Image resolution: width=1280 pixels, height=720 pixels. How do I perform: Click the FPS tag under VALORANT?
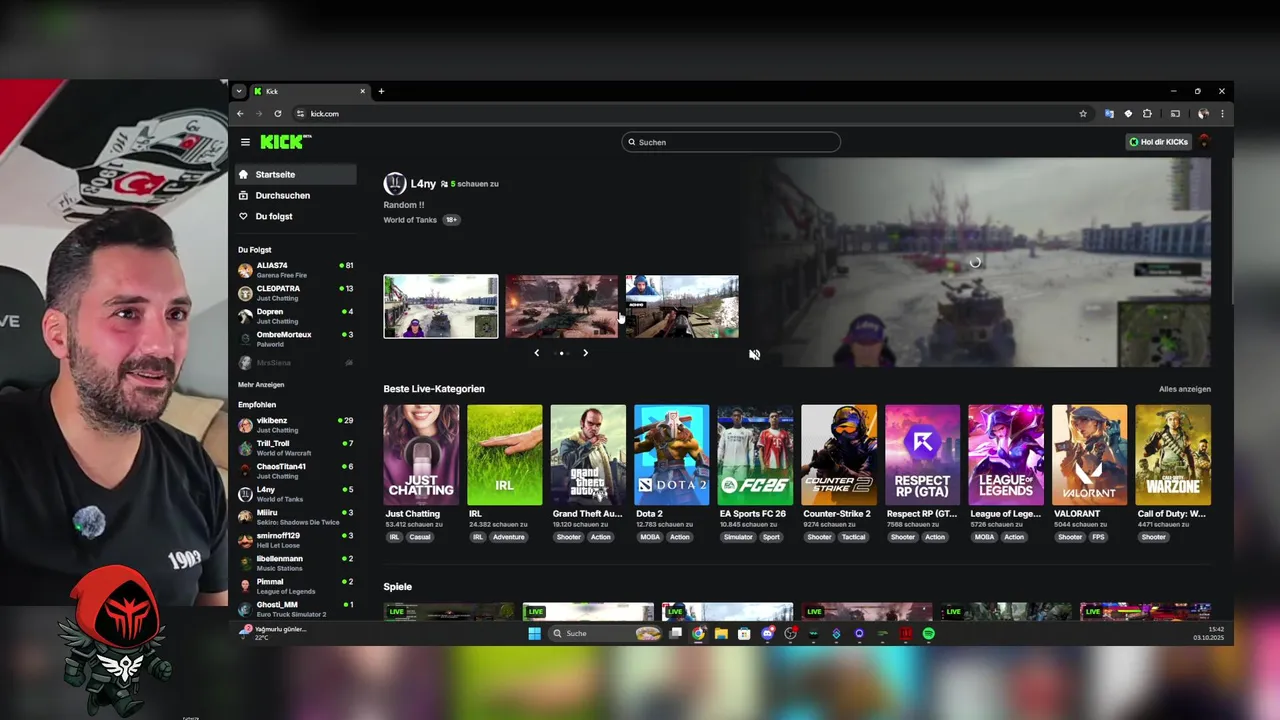[x=1098, y=537]
